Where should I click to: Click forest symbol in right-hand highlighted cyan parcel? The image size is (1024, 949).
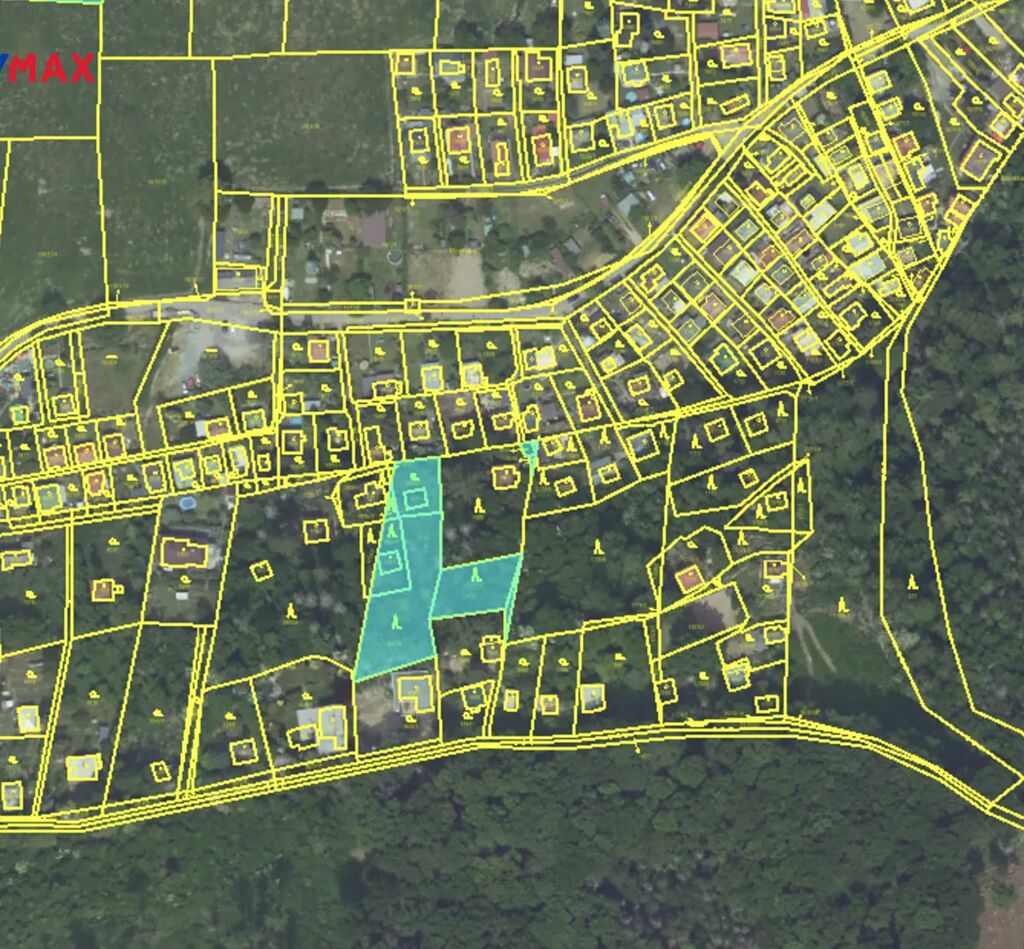[x=476, y=574]
